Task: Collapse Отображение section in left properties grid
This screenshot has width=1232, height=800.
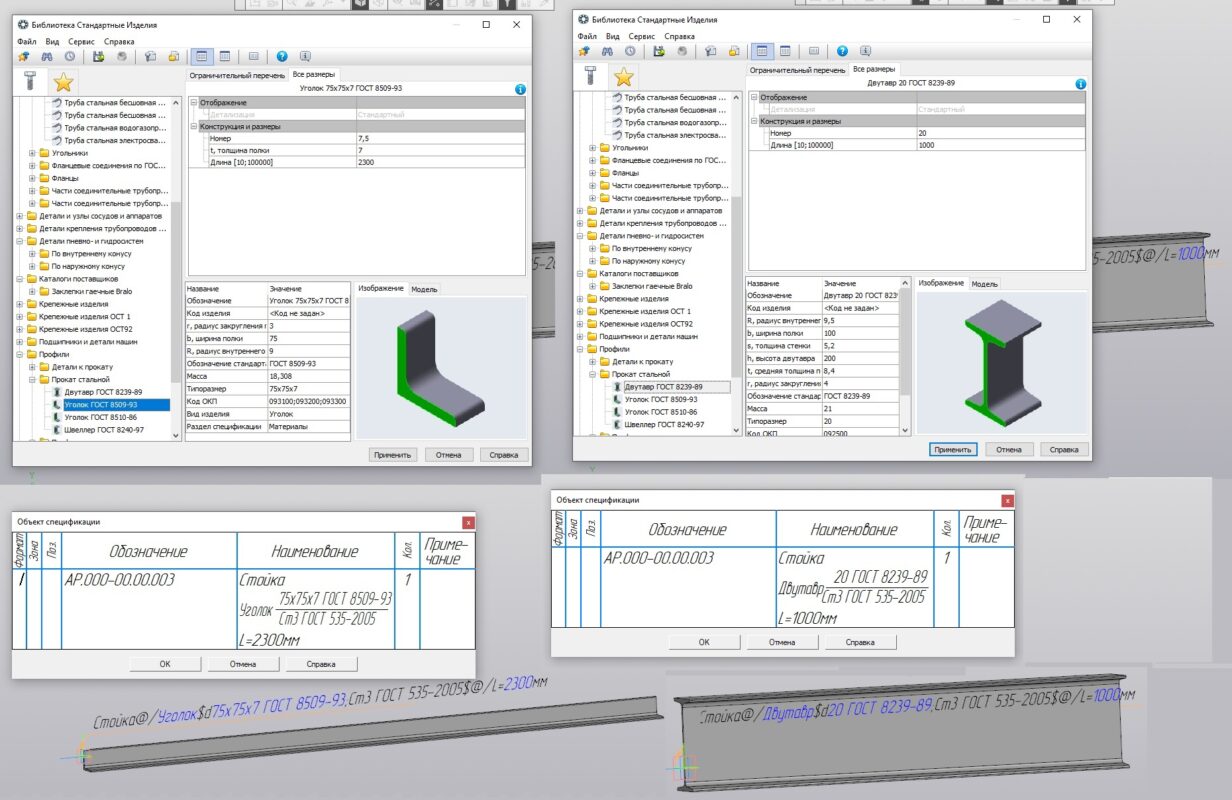Action: point(194,103)
